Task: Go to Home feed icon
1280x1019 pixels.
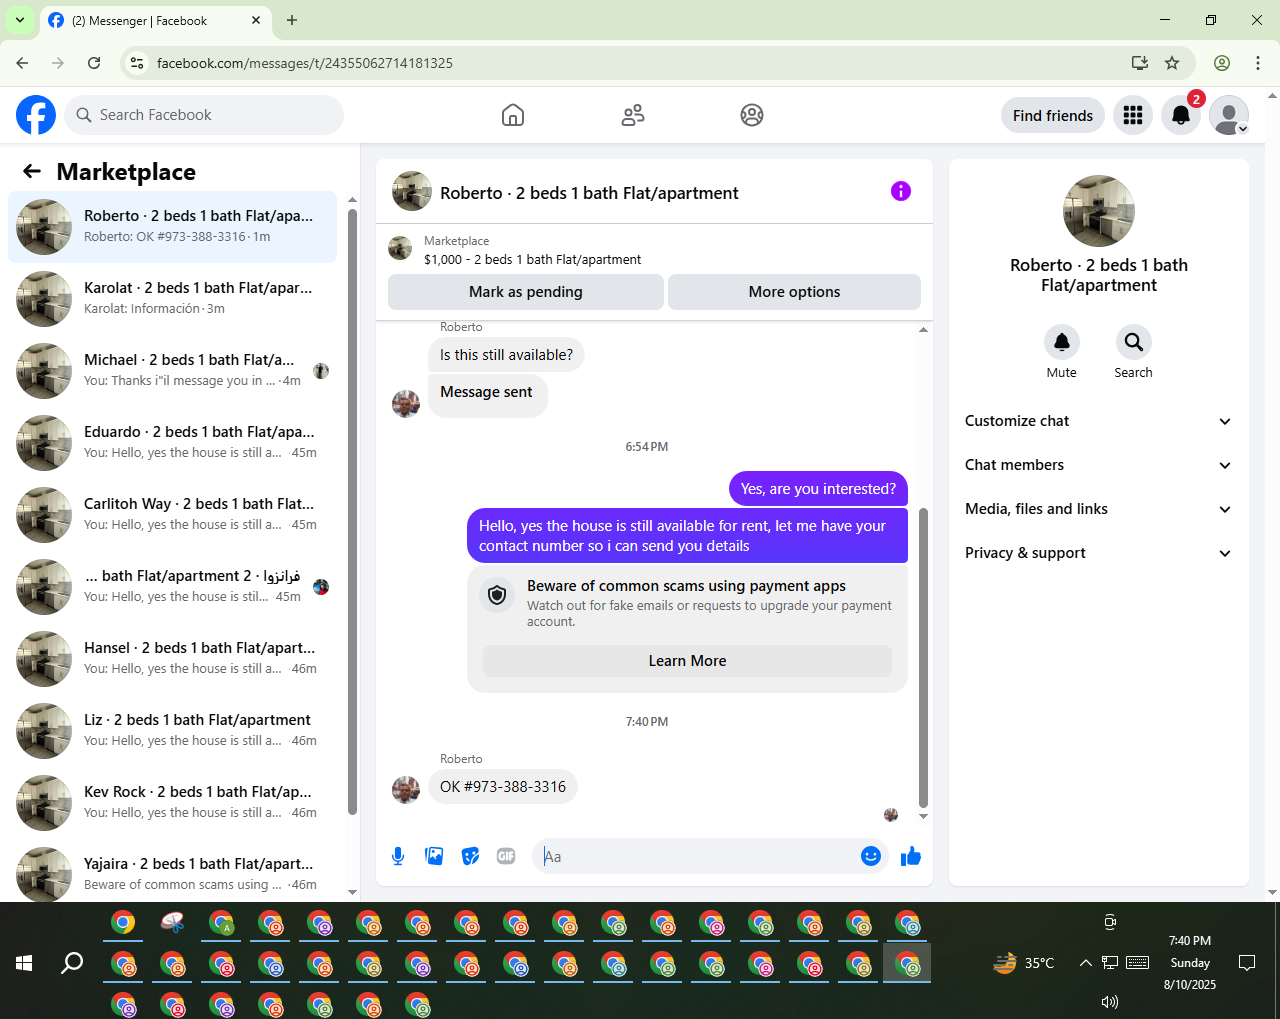Action: pyautogui.click(x=513, y=115)
